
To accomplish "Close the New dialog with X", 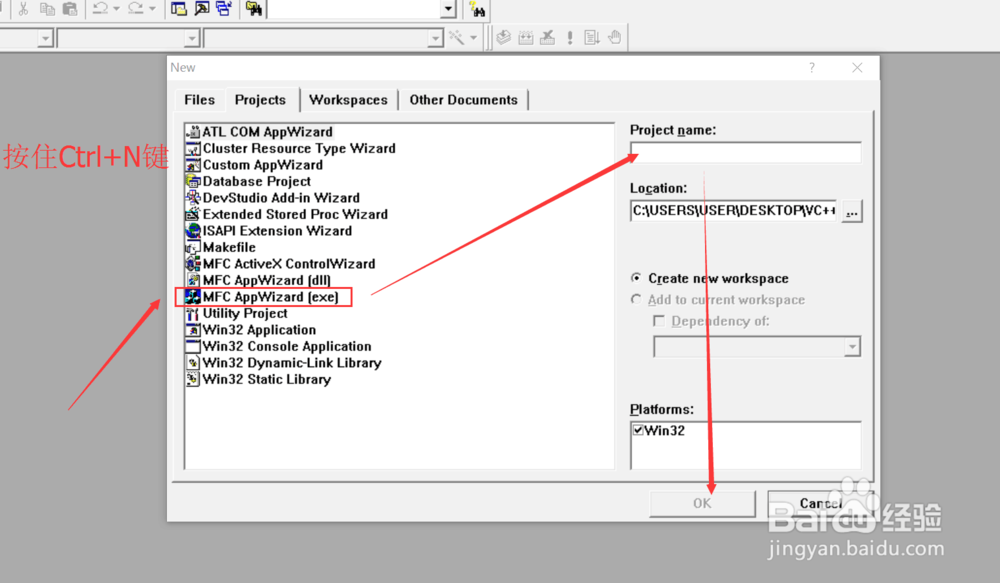I will coord(857,68).
